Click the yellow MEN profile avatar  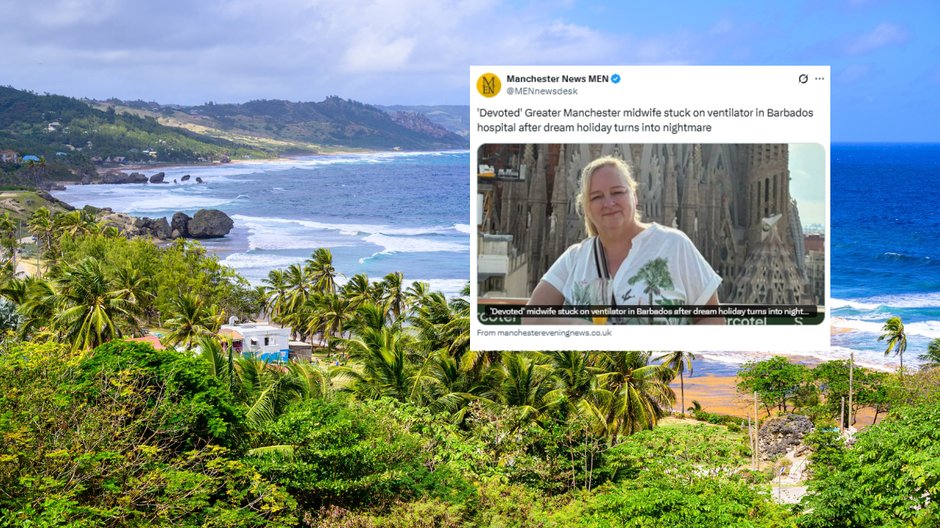pos(489,85)
